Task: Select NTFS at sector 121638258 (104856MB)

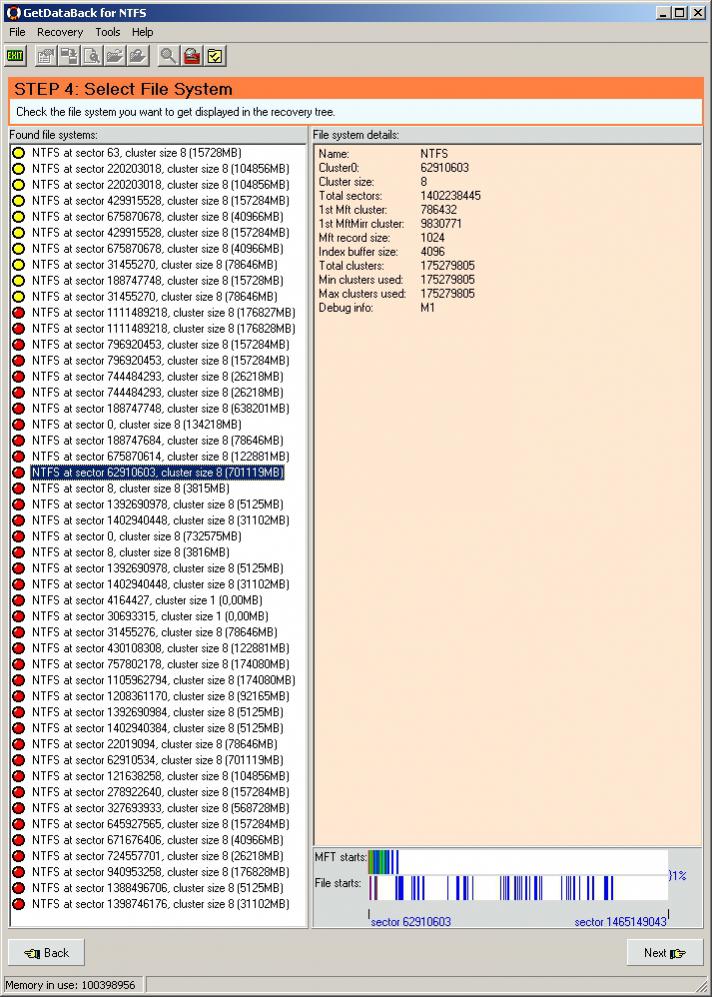Action: [160, 776]
